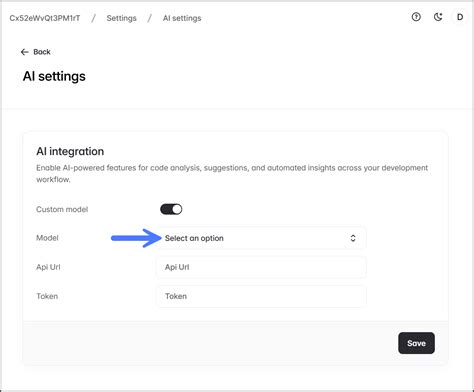The image size is (474, 392).
Task: Go back using the Back link
Action: (36, 52)
